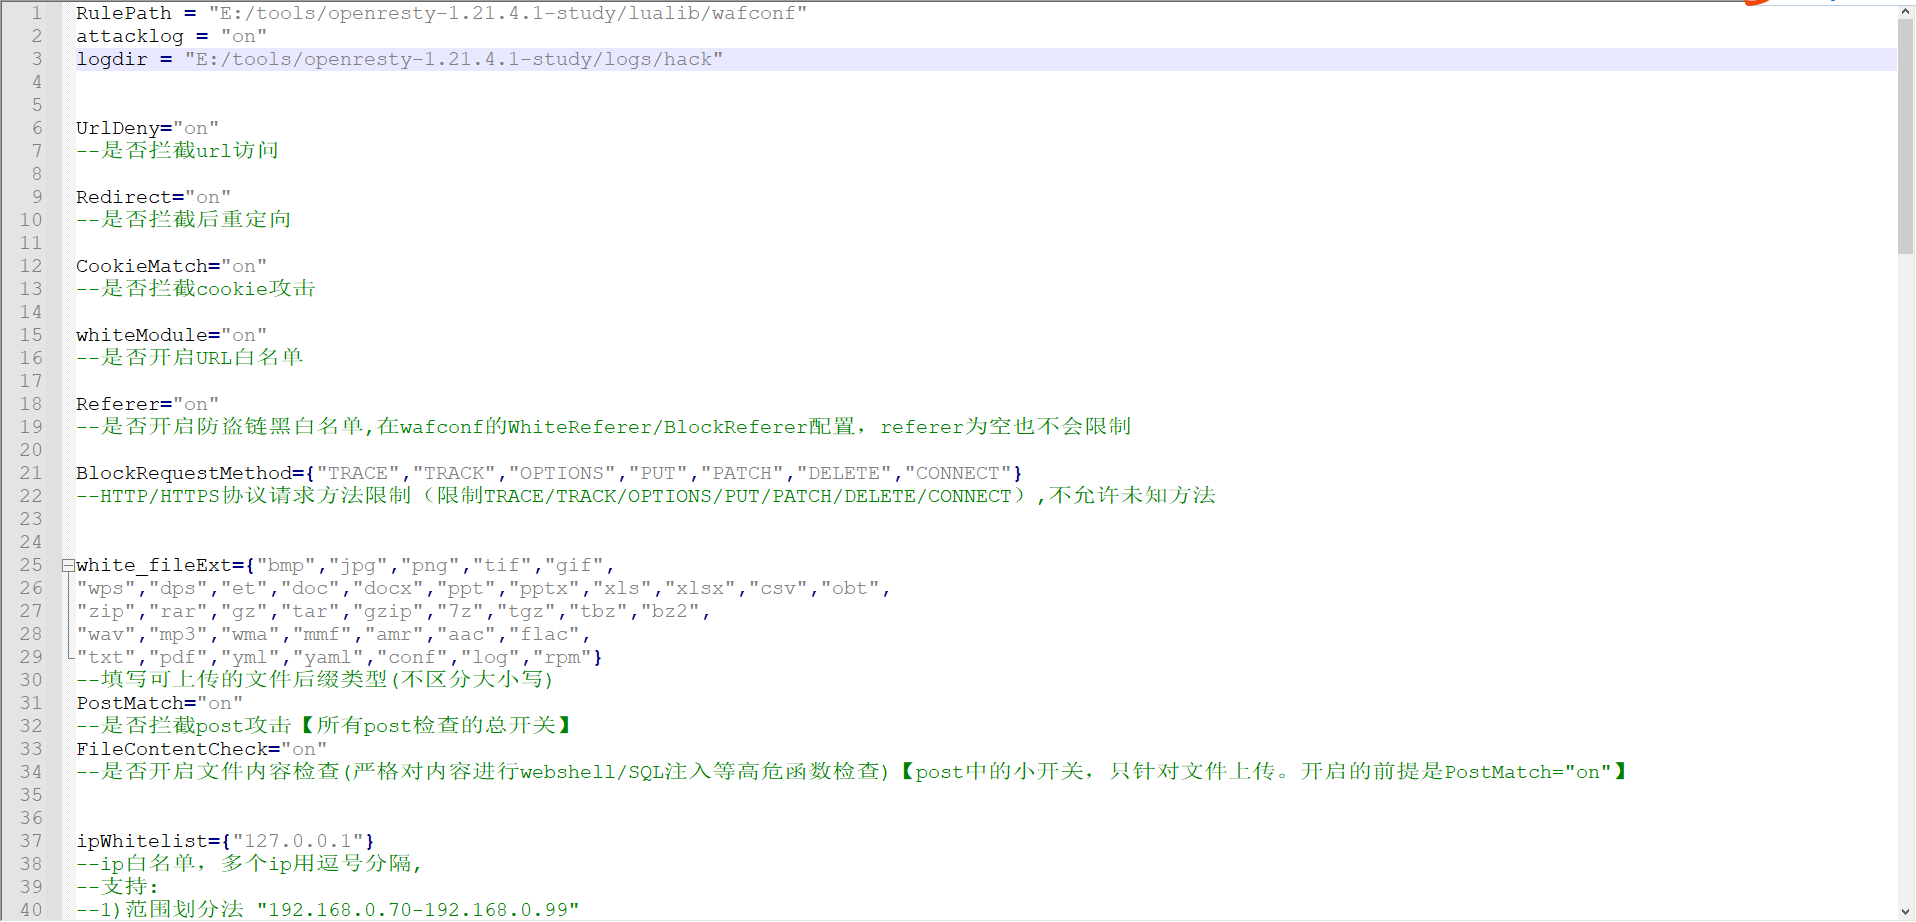Click the line starting with "txt","pdf"

pos(339,657)
